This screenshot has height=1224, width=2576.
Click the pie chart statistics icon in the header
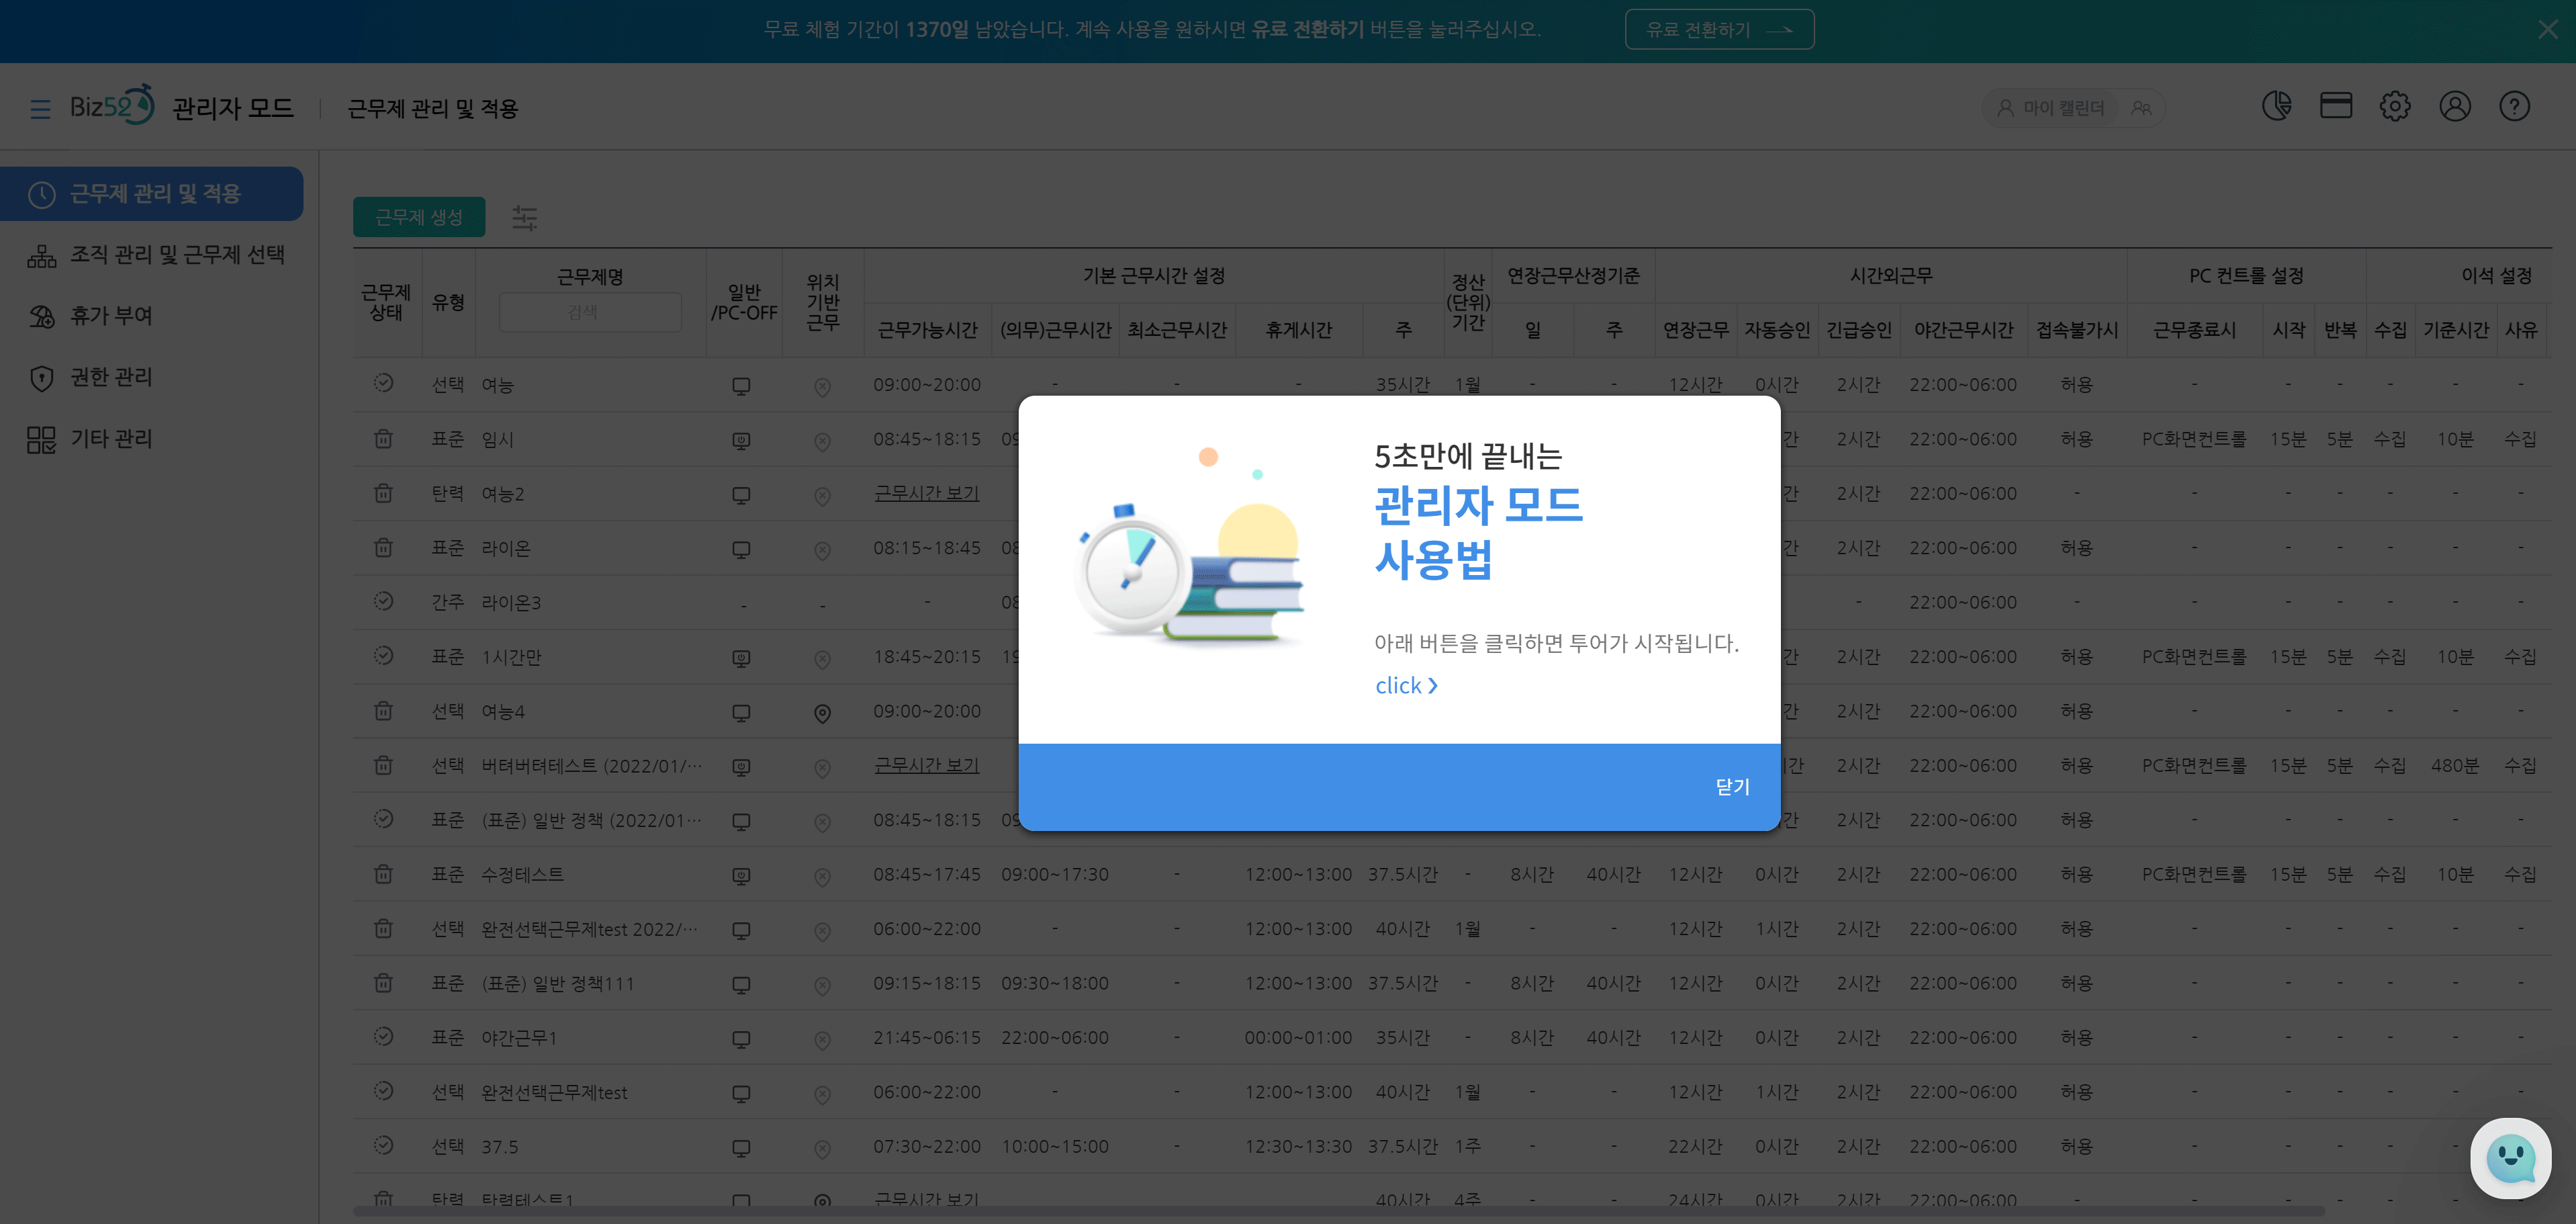2276,106
